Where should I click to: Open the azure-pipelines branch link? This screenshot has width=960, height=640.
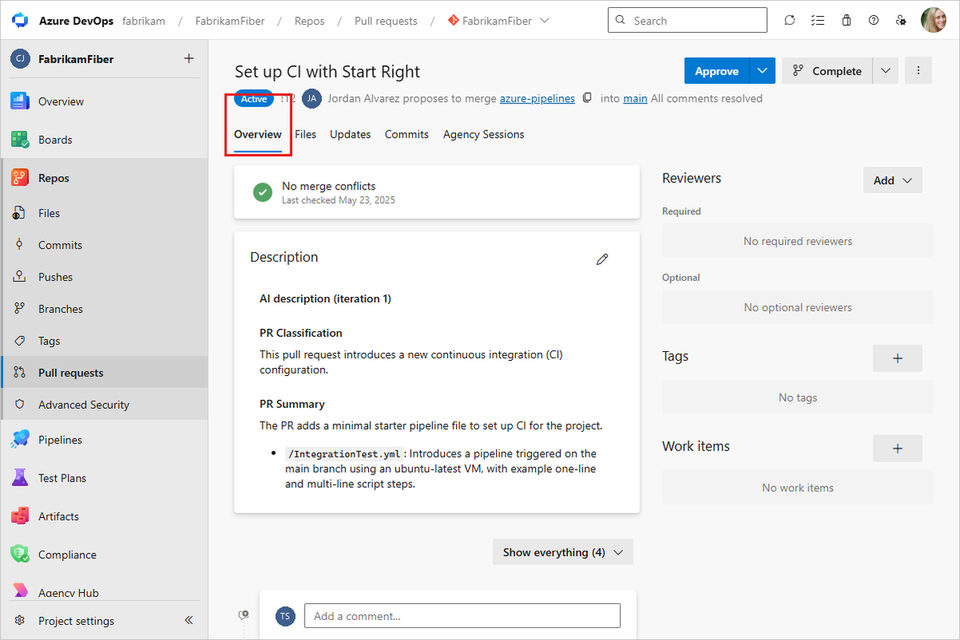tap(537, 98)
